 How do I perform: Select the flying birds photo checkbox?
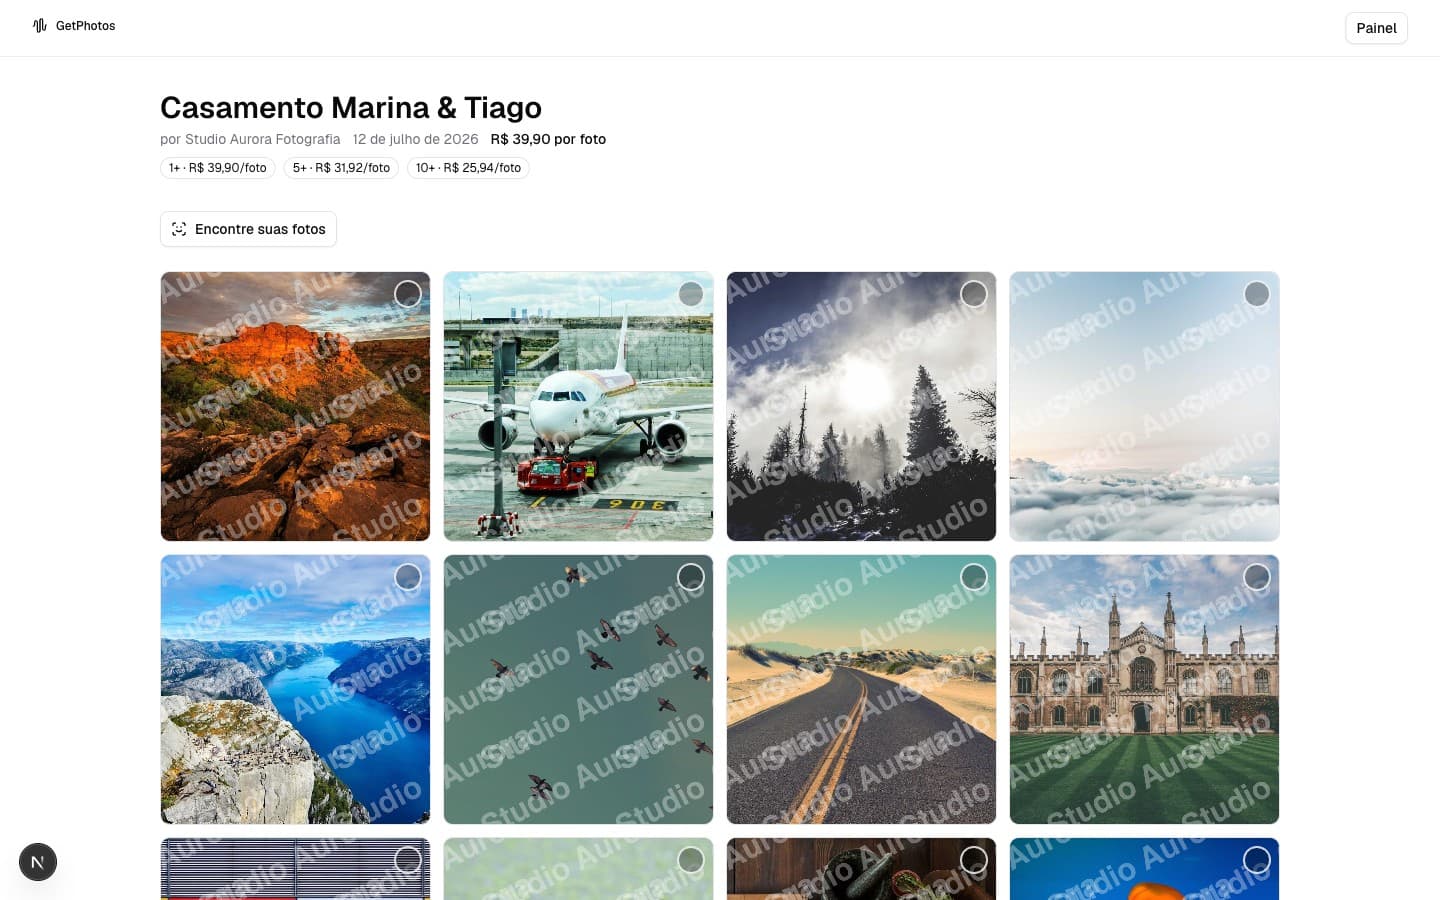(691, 577)
